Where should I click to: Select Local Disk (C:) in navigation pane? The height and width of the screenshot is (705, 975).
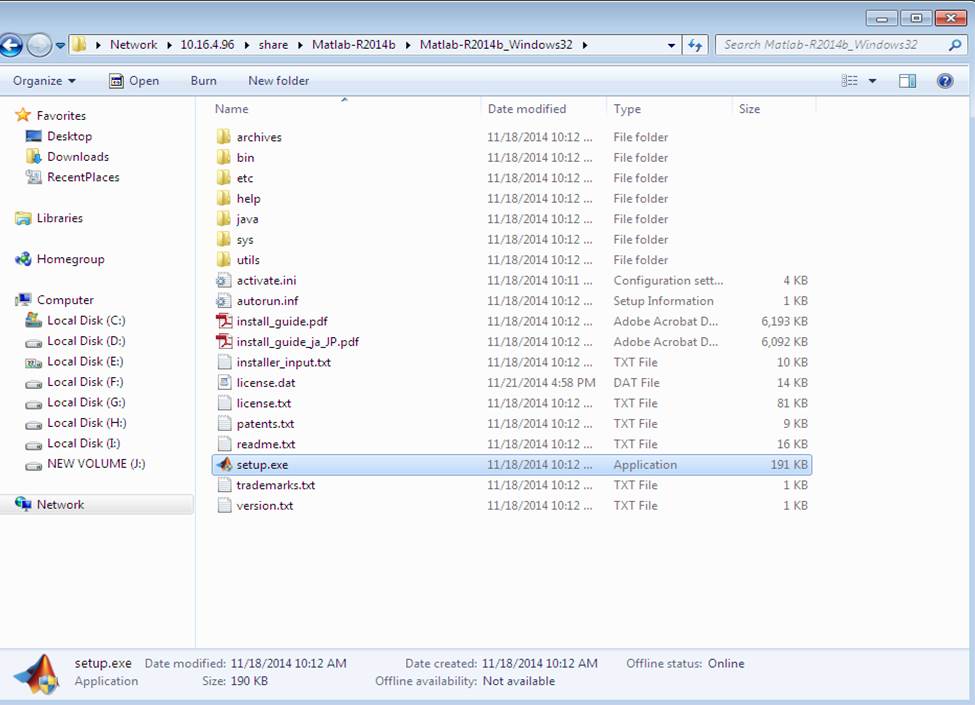point(85,321)
